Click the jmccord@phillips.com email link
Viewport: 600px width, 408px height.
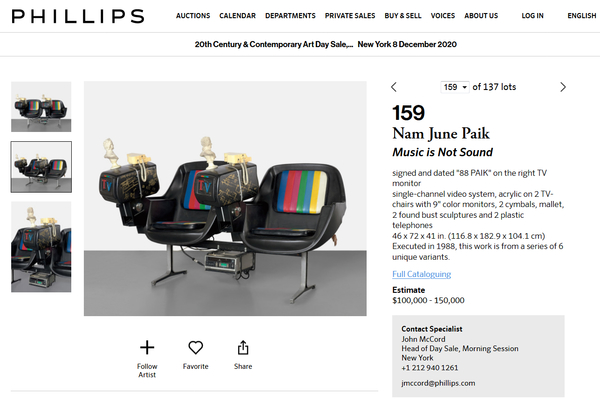point(438,383)
